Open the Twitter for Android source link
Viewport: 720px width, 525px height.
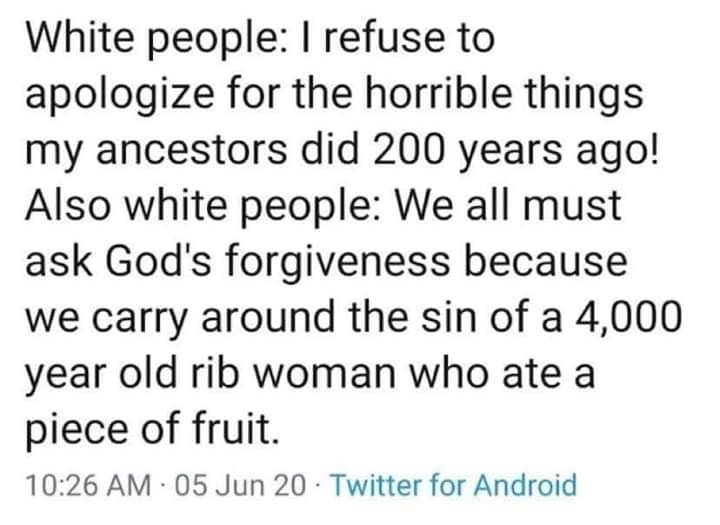click(453, 487)
